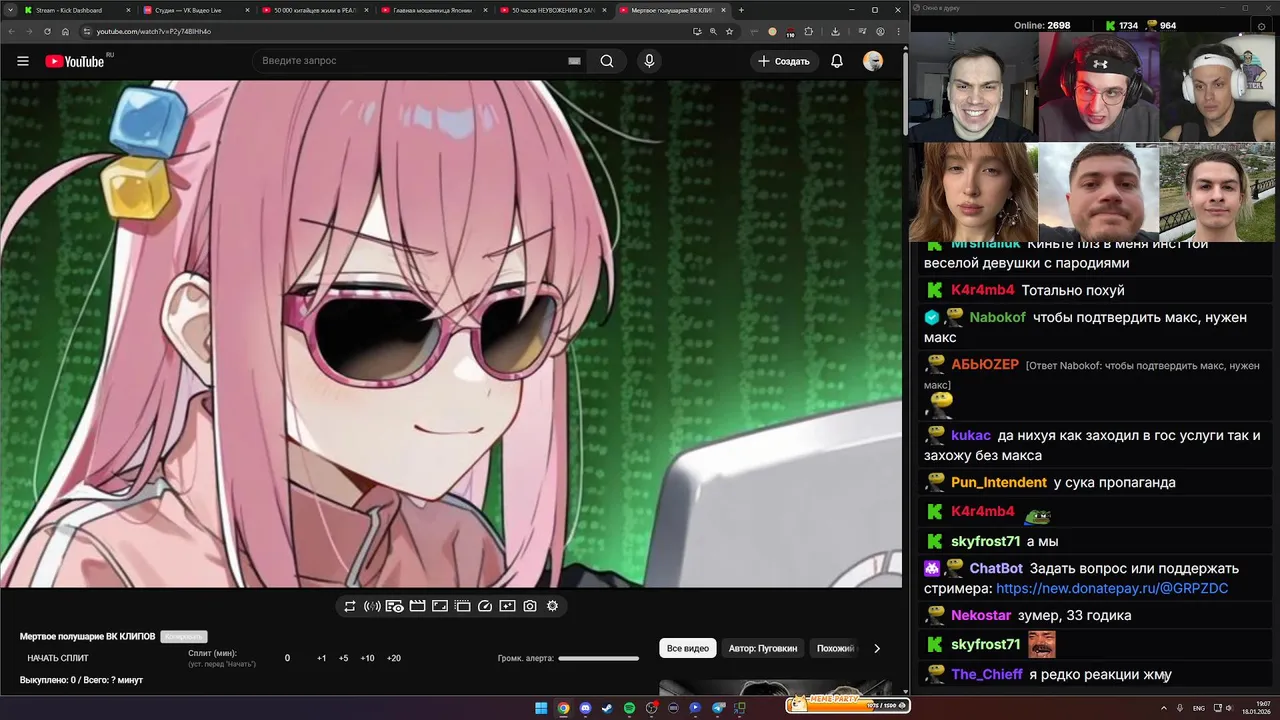Add +5 minutes to the split
Viewport: 1280px width, 720px height.
pyautogui.click(x=343, y=658)
